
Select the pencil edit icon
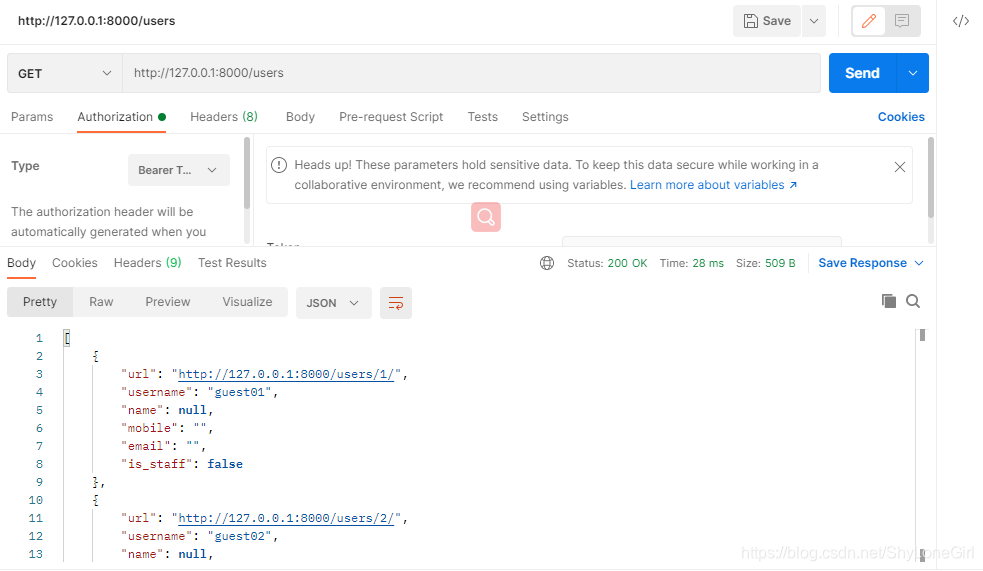[x=868, y=21]
